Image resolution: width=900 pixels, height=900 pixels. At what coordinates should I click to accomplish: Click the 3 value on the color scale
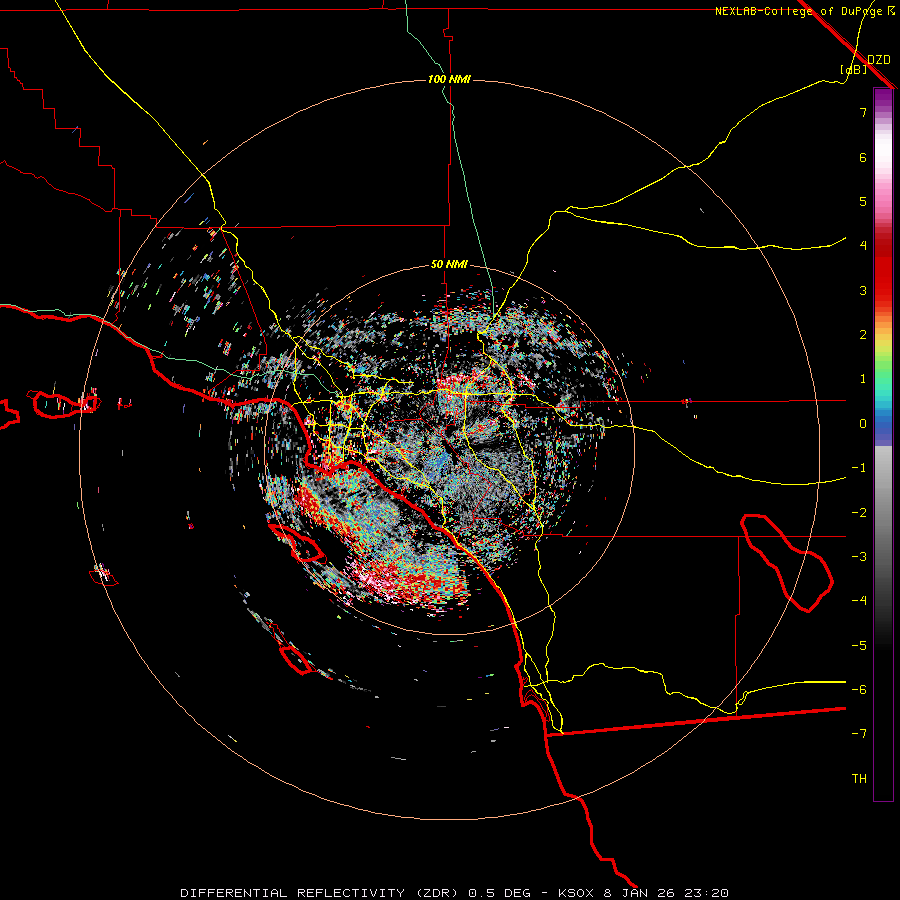pyautogui.click(x=863, y=290)
